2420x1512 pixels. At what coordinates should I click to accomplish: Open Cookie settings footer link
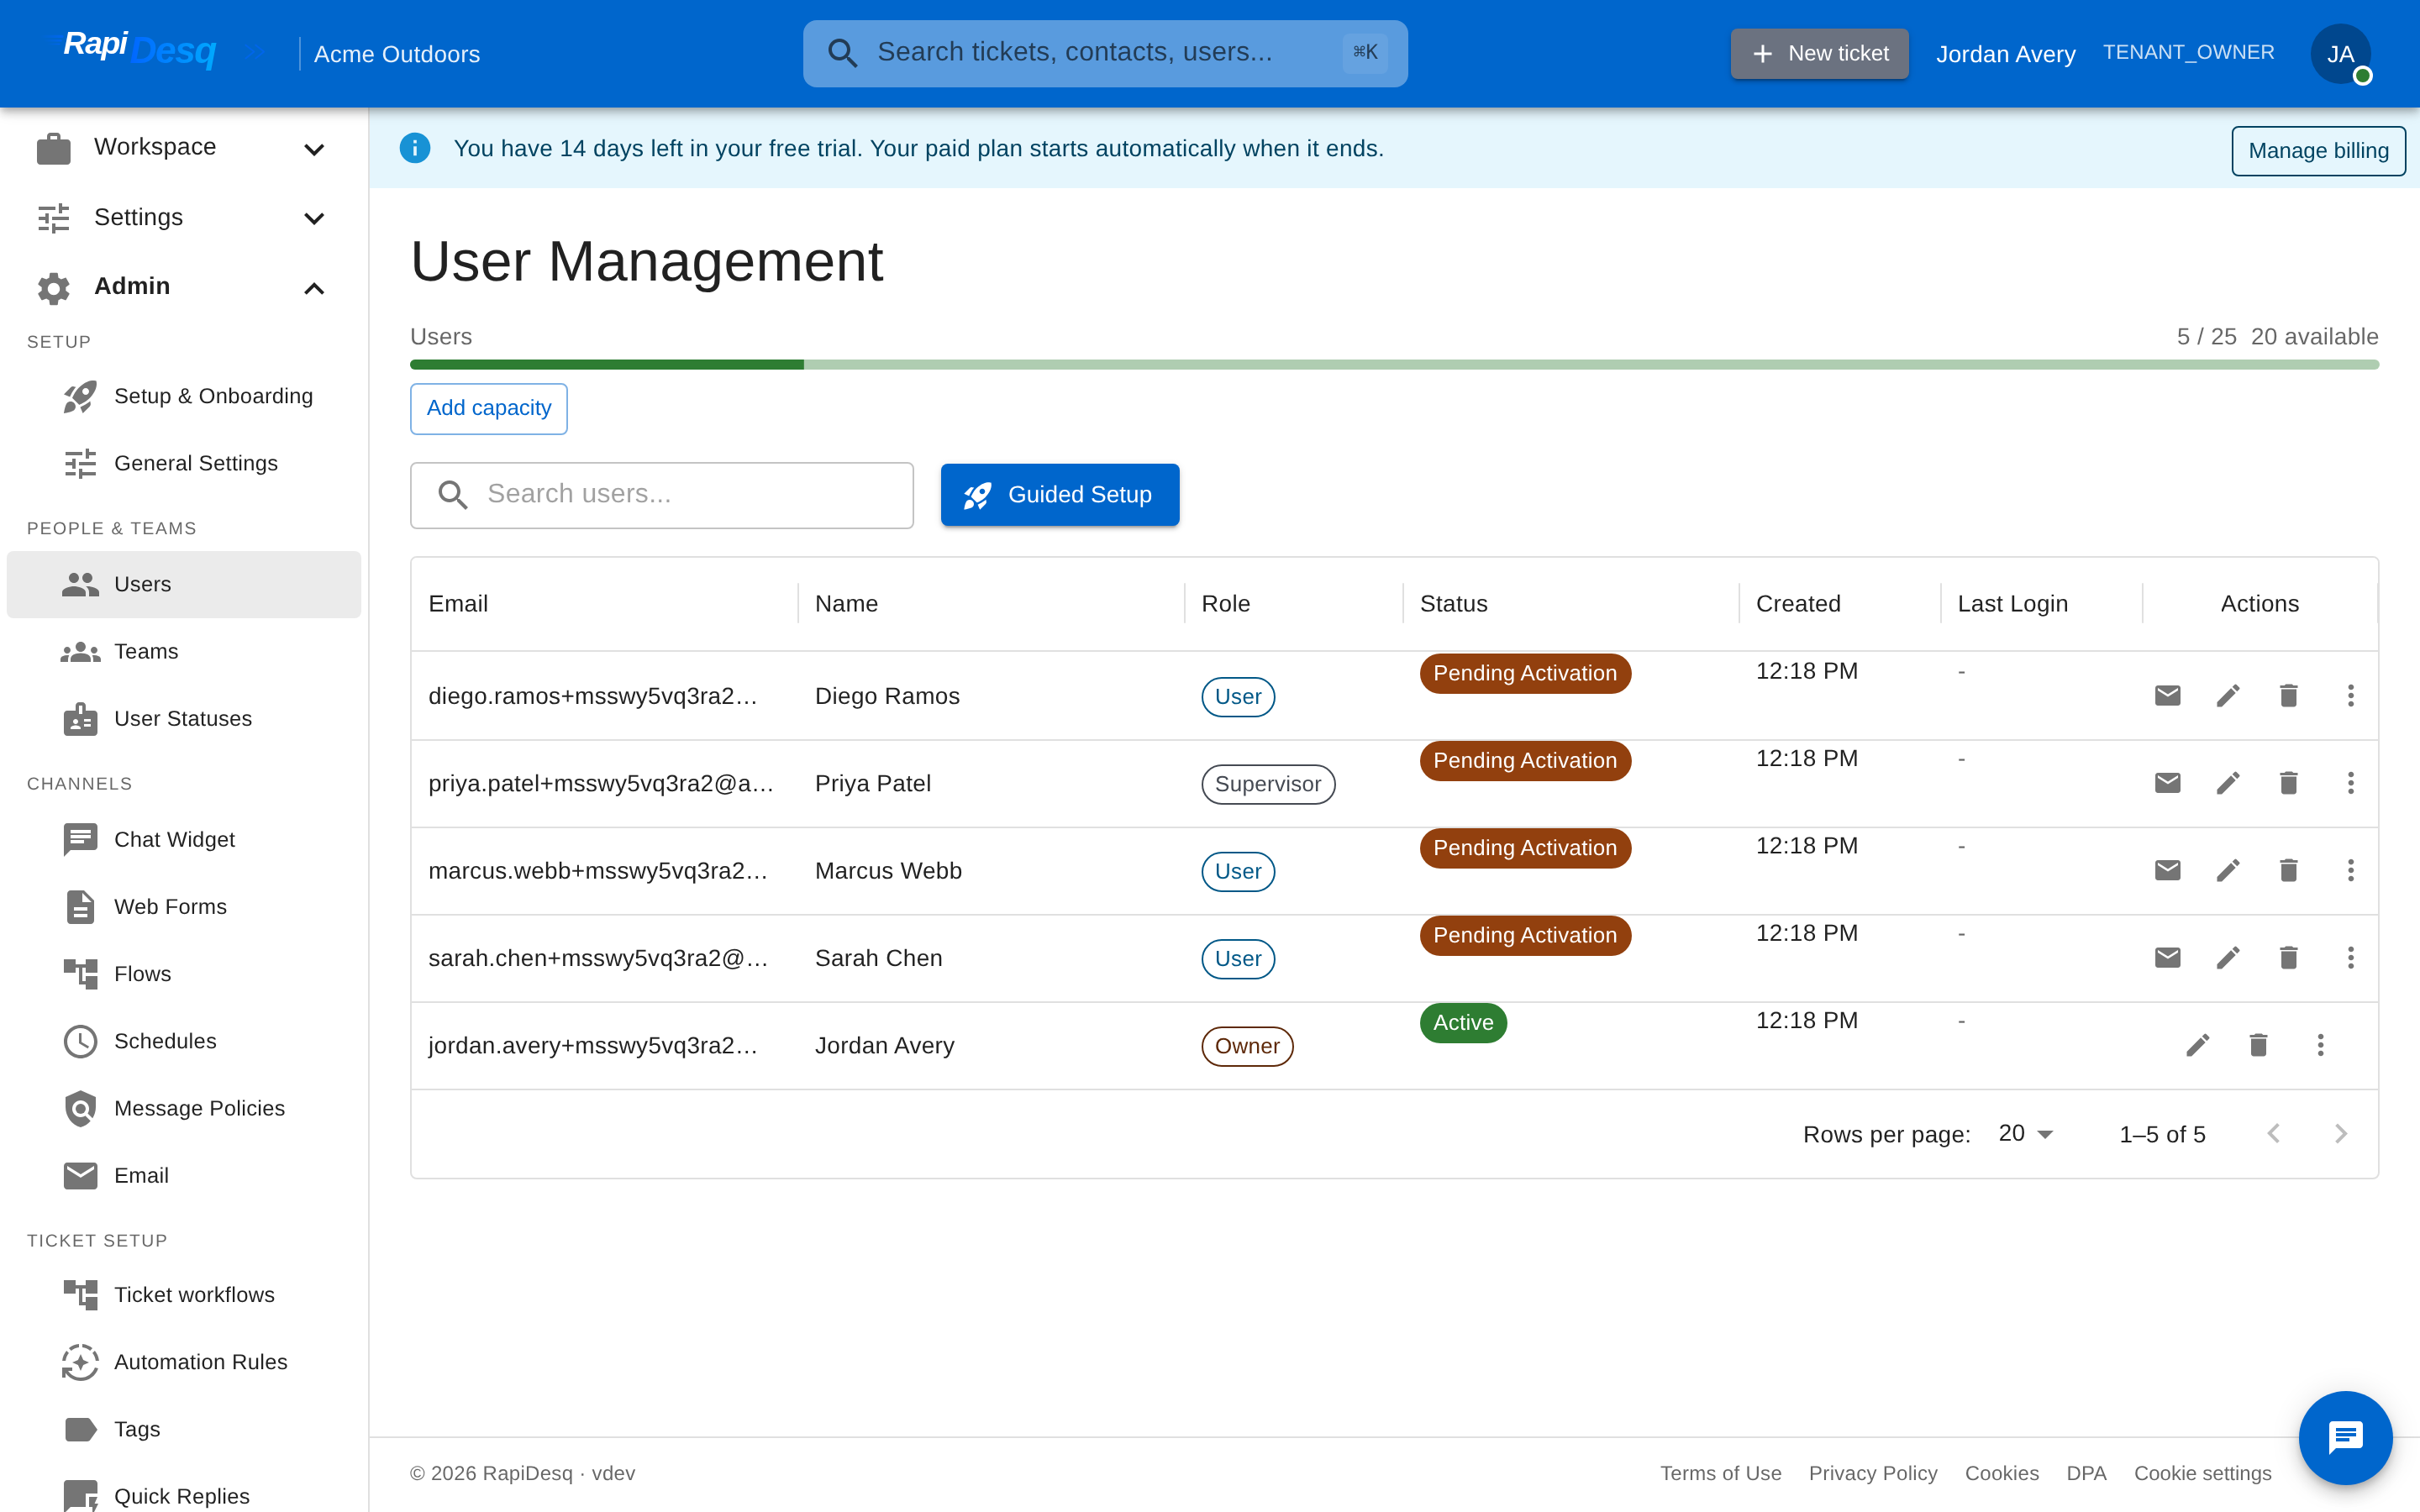tap(2202, 1473)
